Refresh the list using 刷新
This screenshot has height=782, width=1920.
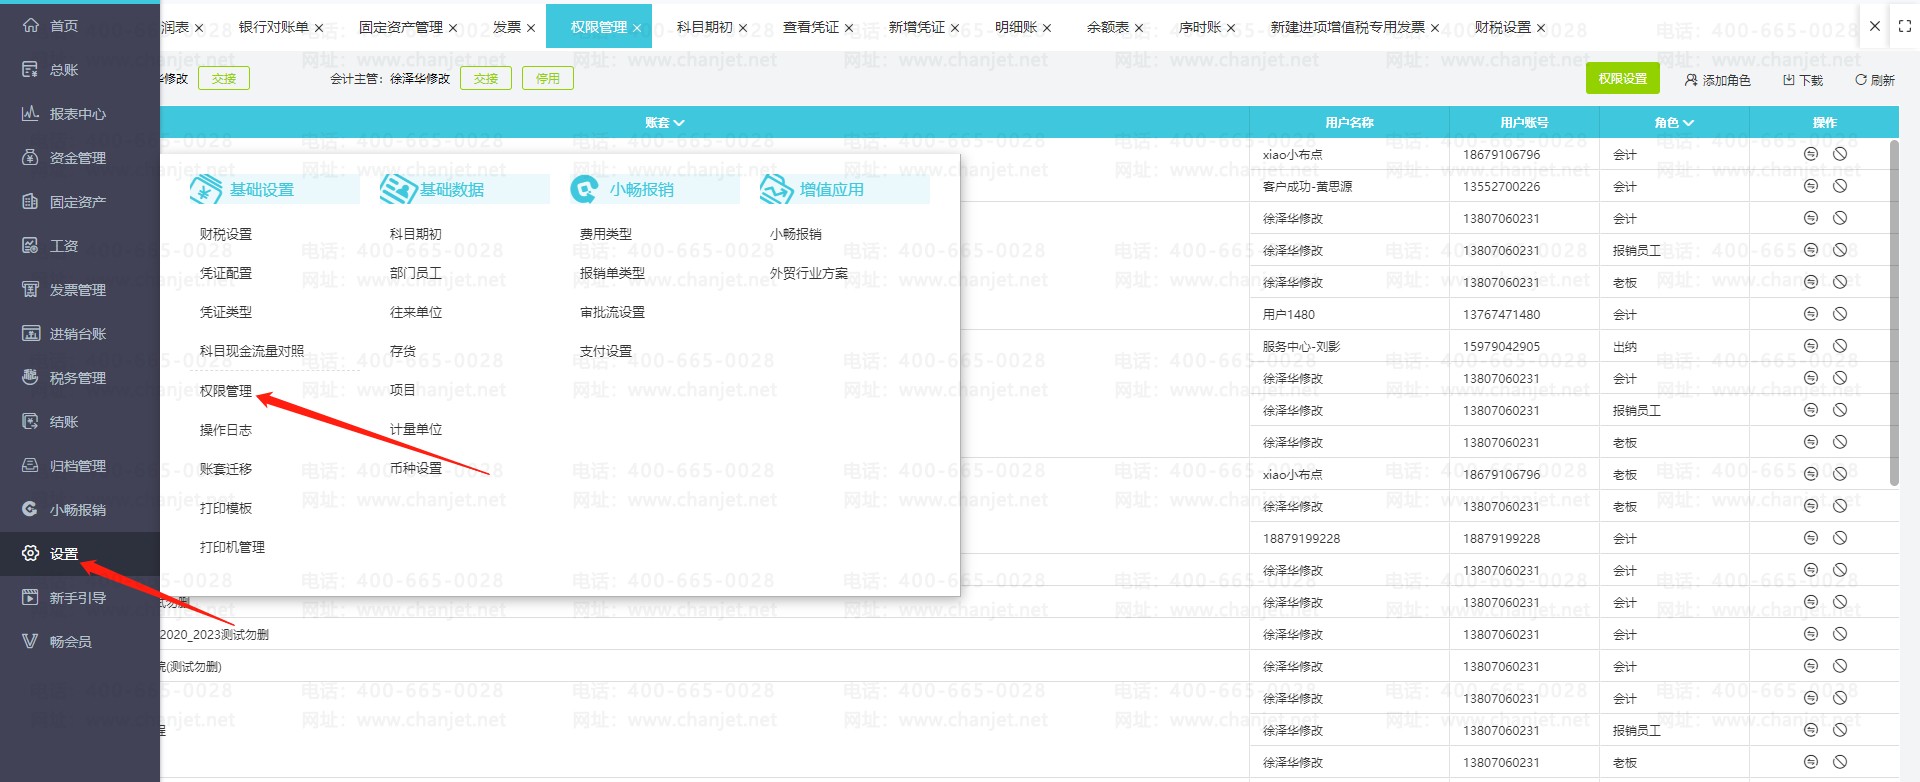[x=1875, y=80]
